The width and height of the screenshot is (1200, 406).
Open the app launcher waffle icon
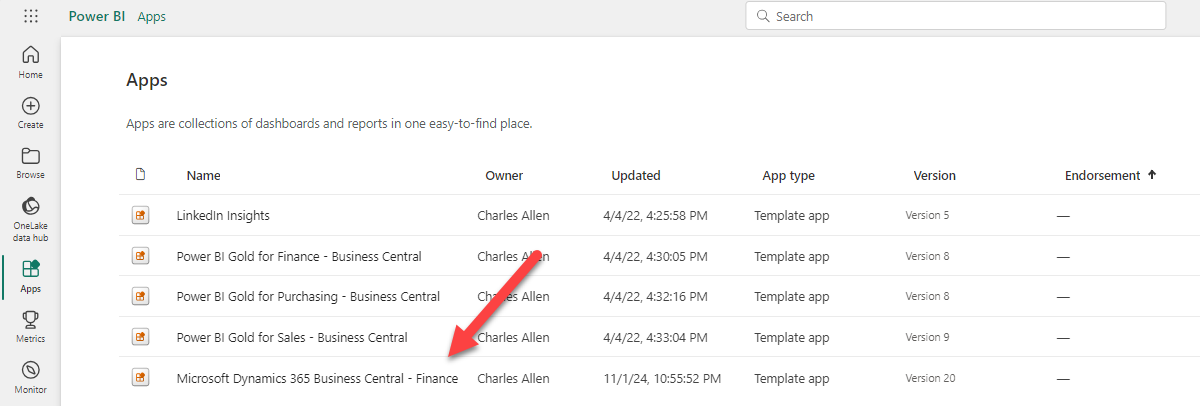31,17
